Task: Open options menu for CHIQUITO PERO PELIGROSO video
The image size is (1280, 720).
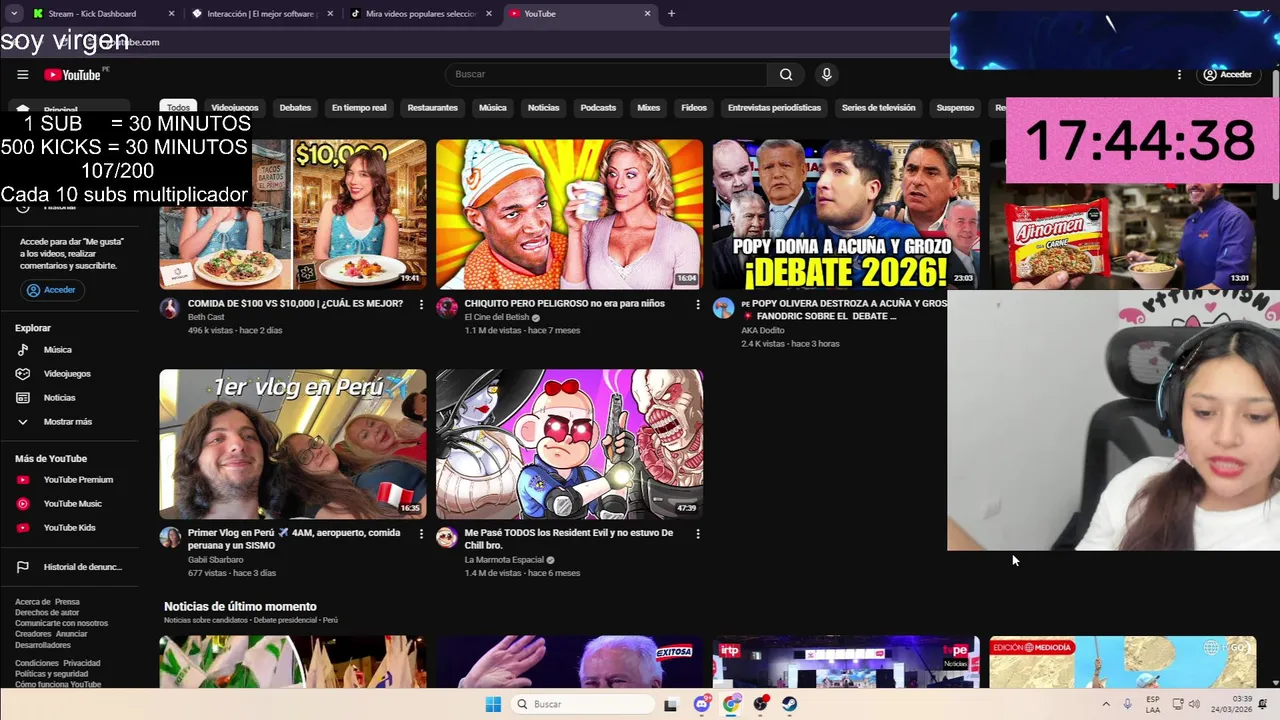Action: (698, 304)
